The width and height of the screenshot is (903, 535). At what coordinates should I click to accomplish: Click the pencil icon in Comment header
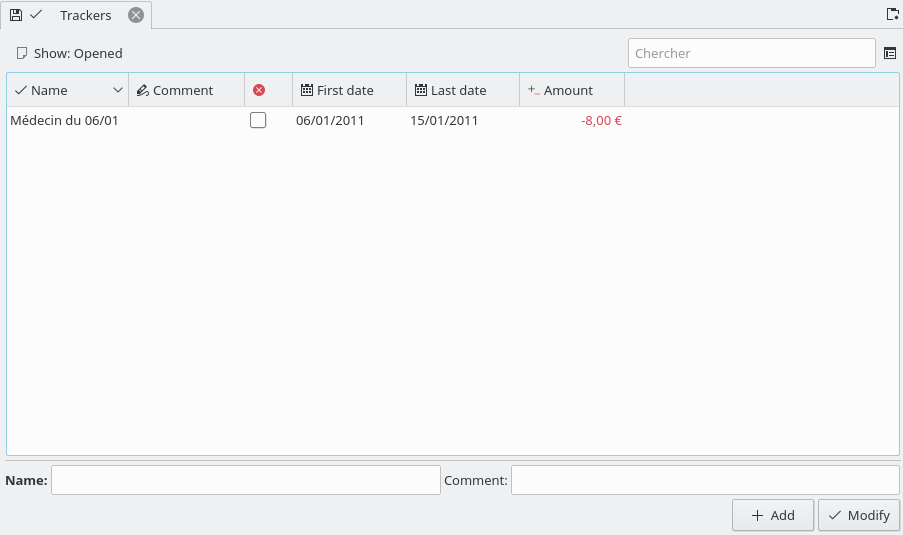point(142,90)
